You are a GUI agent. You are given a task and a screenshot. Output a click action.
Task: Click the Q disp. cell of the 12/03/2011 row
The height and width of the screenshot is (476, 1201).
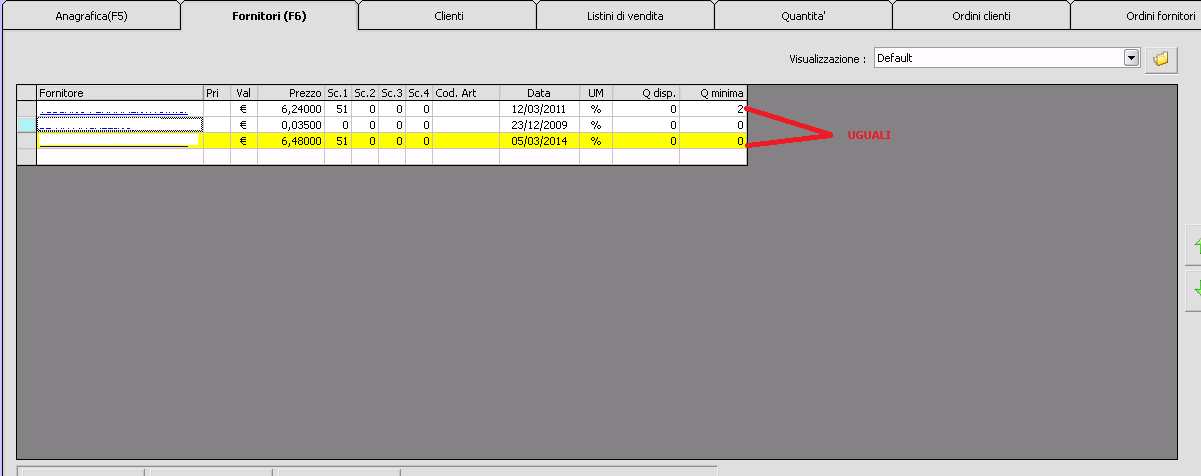(646, 109)
